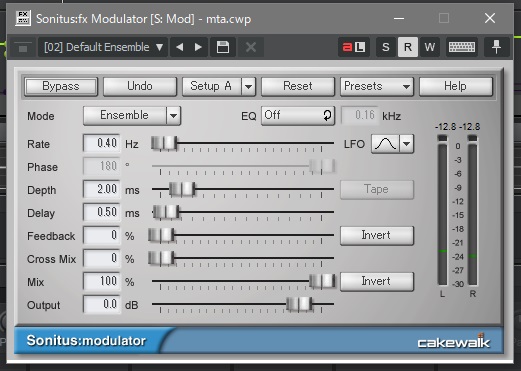
Task: Toggle automation Write W button
Action: tap(430, 47)
